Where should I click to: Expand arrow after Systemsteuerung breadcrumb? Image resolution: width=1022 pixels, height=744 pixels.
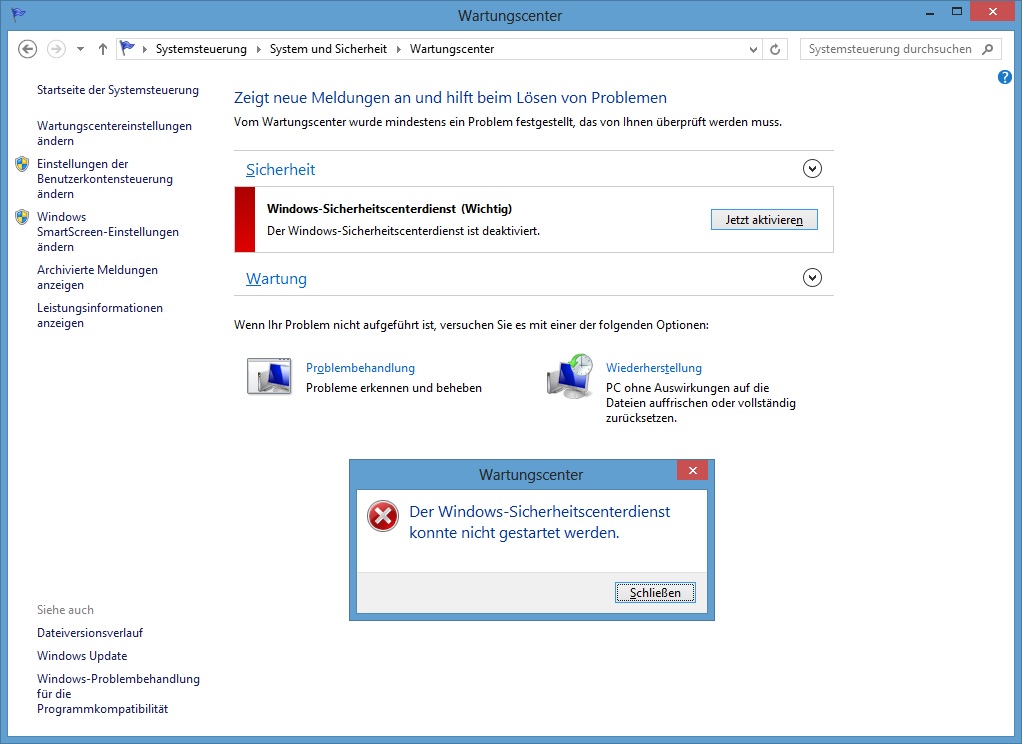click(258, 49)
